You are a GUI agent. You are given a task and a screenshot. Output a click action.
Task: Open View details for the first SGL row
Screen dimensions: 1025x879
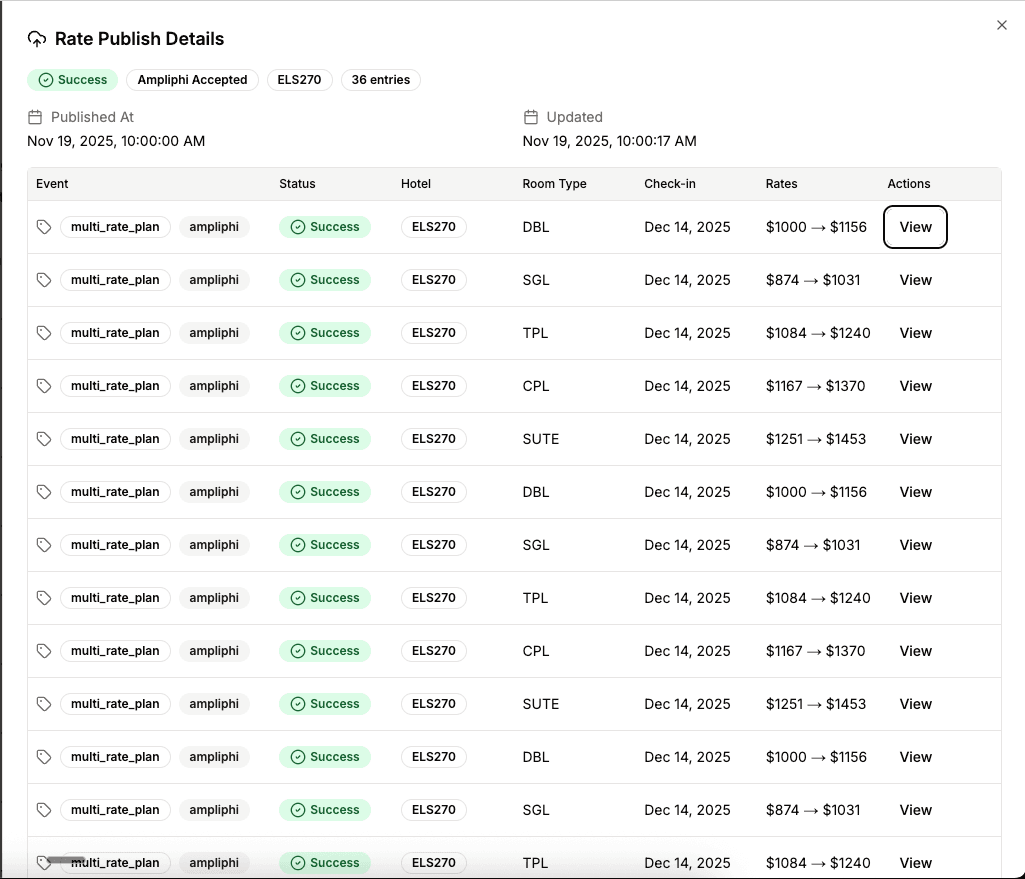[x=915, y=280]
